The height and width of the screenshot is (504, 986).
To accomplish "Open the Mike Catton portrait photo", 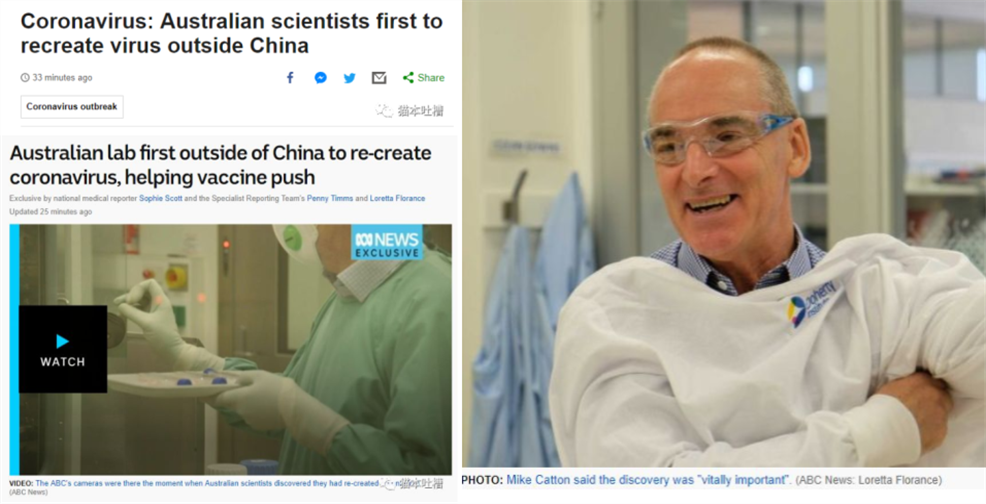I will 724,233.
